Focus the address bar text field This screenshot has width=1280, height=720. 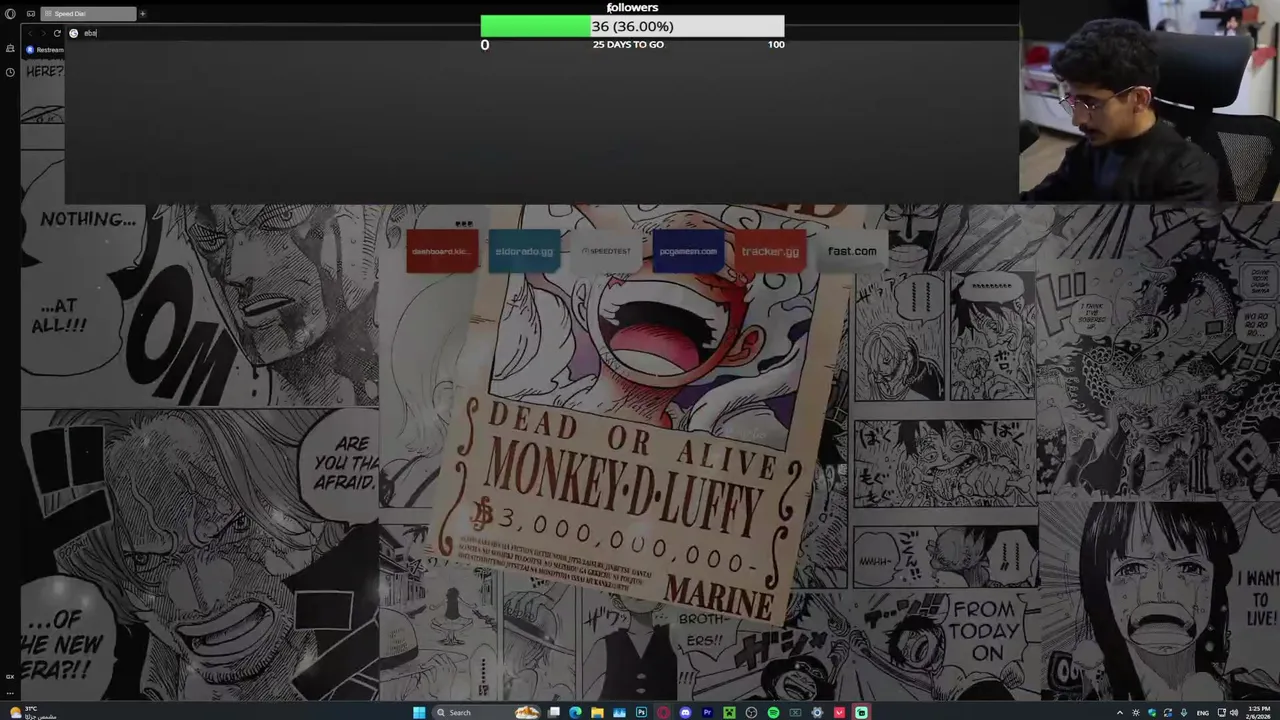point(540,33)
